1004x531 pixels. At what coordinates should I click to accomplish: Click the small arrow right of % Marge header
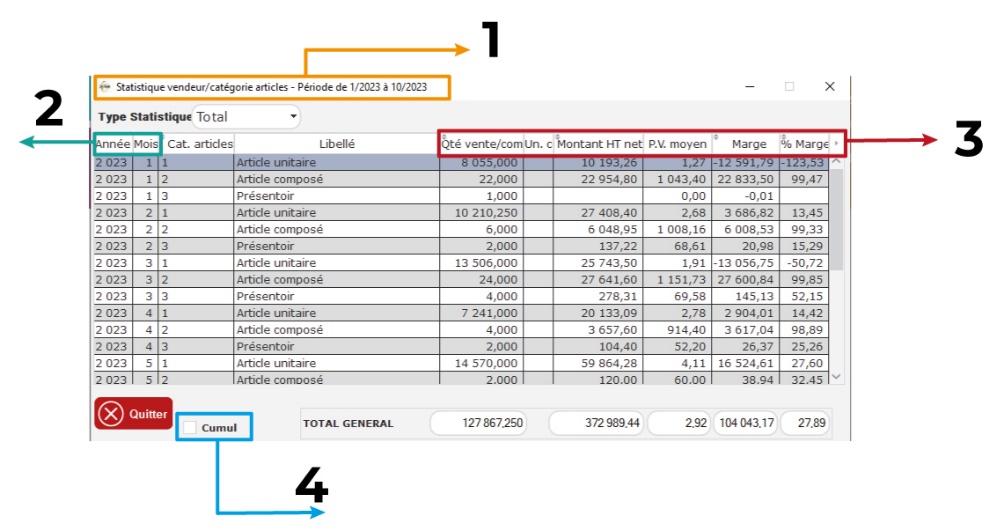[836, 143]
